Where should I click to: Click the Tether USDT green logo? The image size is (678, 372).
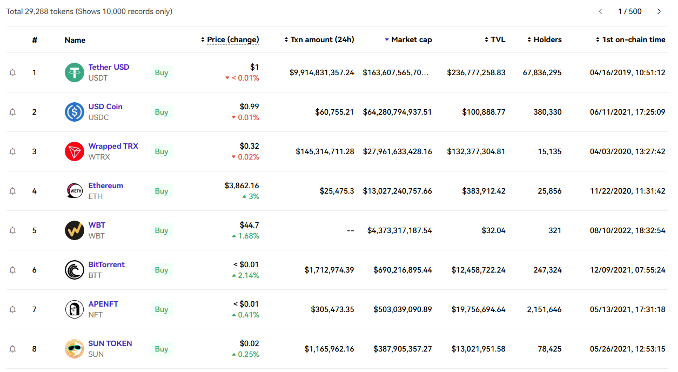[74, 72]
